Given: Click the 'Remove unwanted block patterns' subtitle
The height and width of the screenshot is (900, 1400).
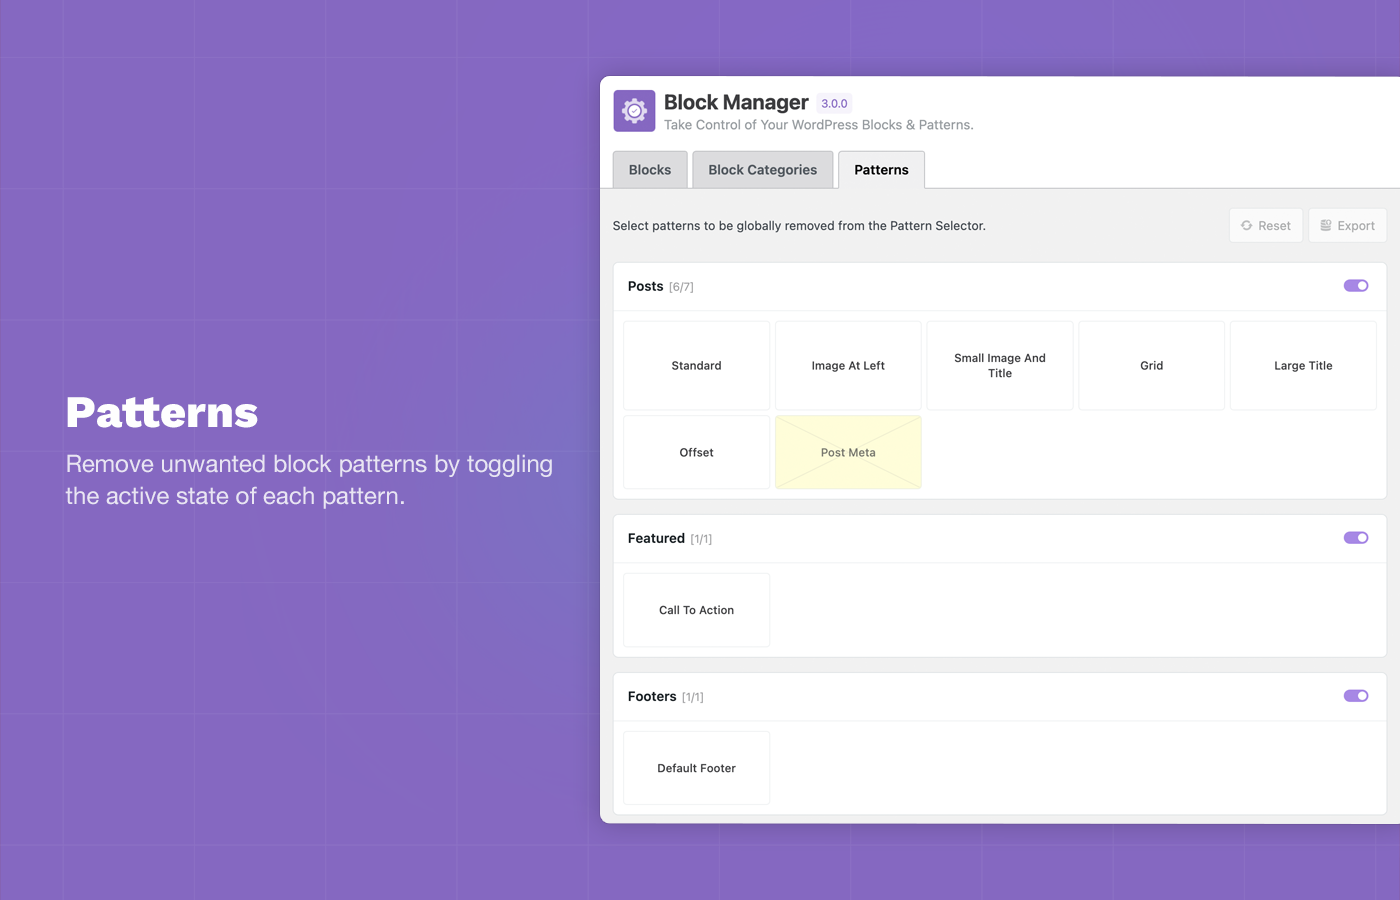Looking at the screenshot, I should click(x=309, y=480).
